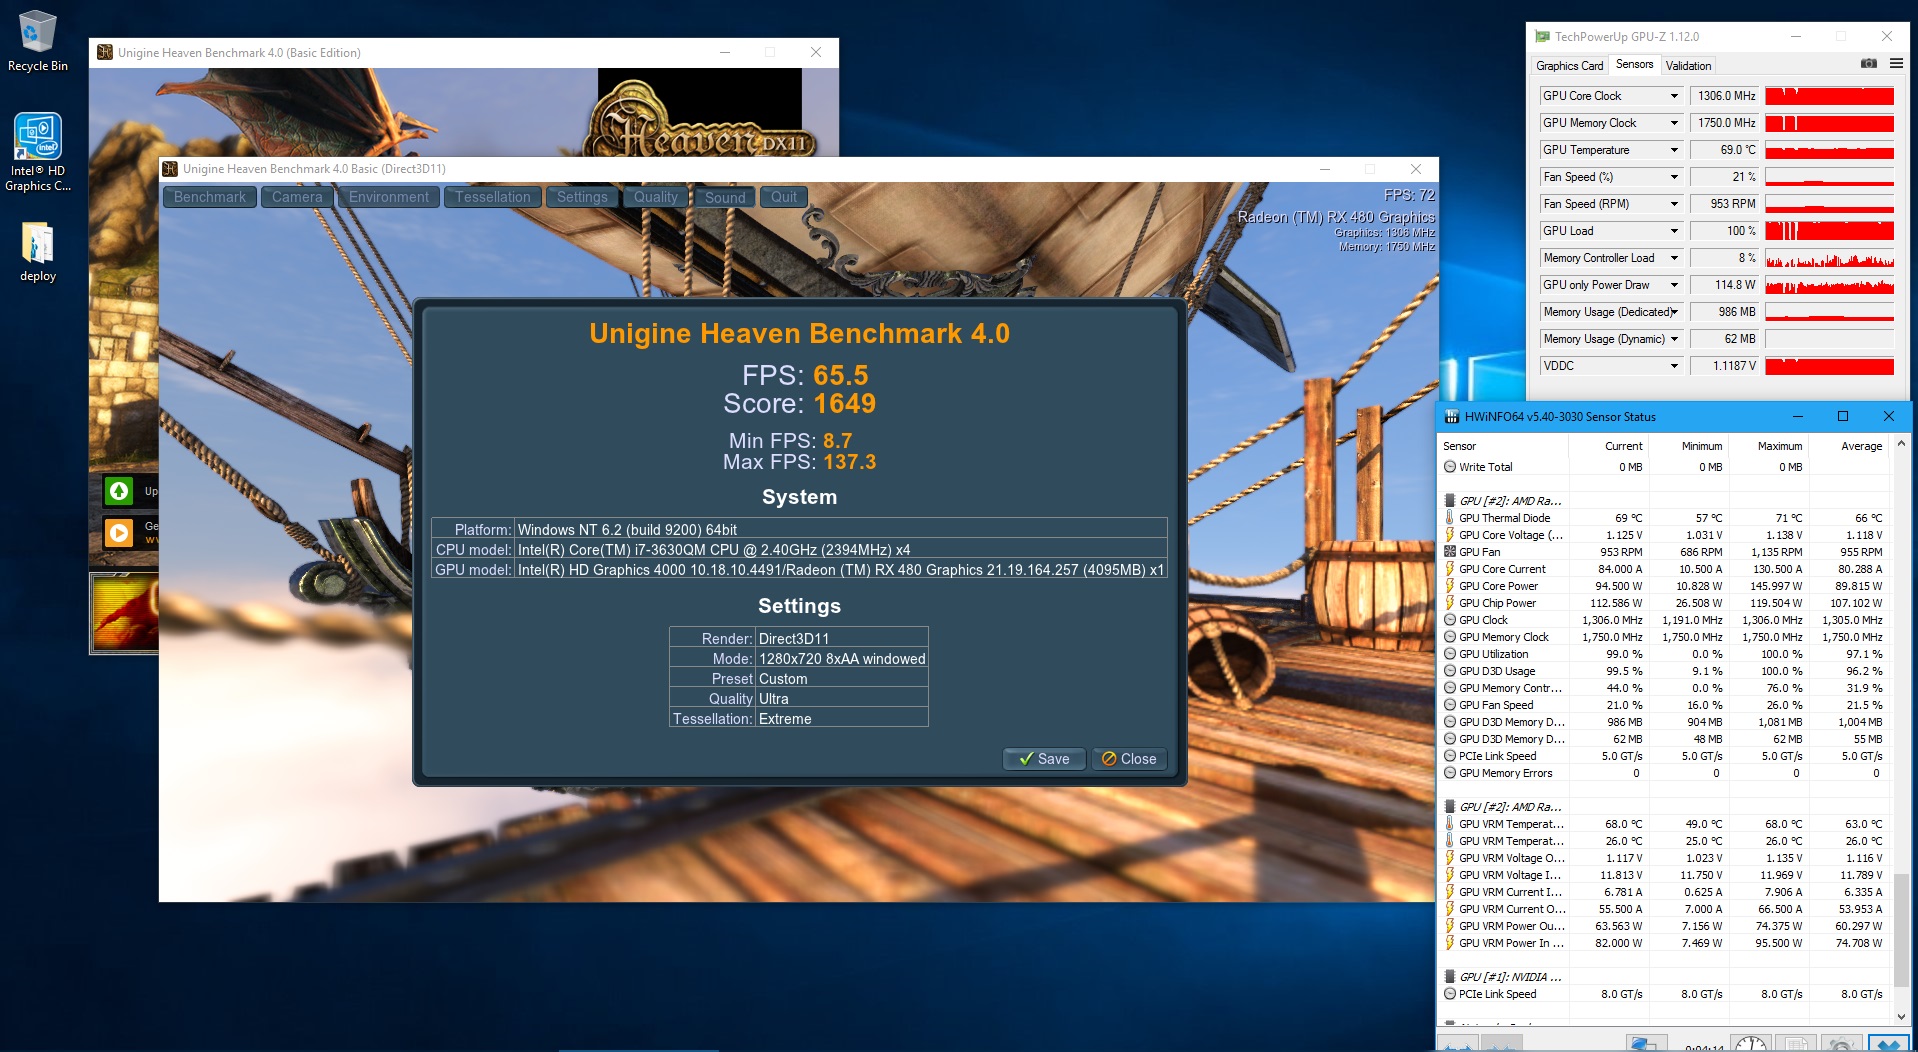Open the Quality menu in Heaven
This screenshot has width=1918, height=1052.
coord(656,197)
